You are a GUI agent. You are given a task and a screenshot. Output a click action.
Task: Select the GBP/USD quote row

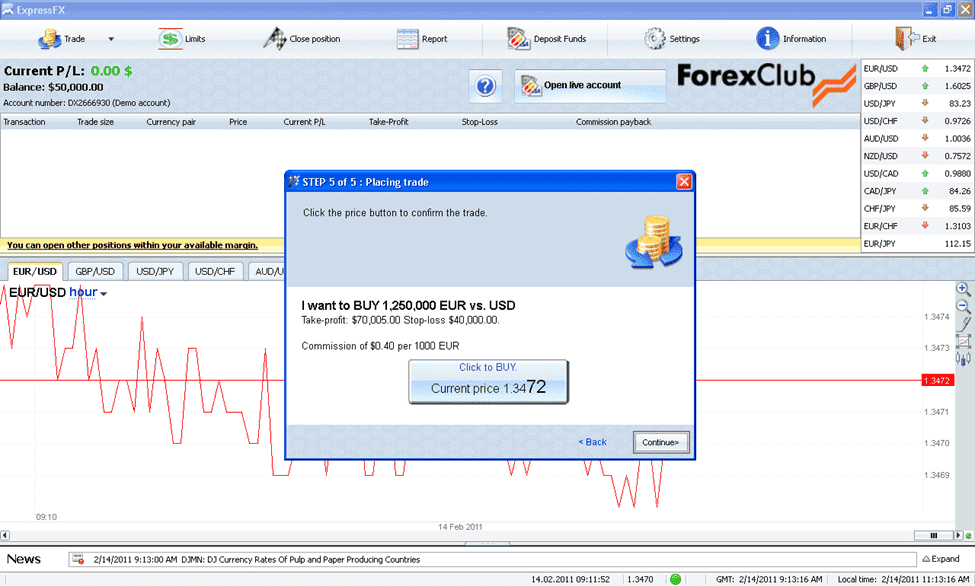click(x=917, y=86)
